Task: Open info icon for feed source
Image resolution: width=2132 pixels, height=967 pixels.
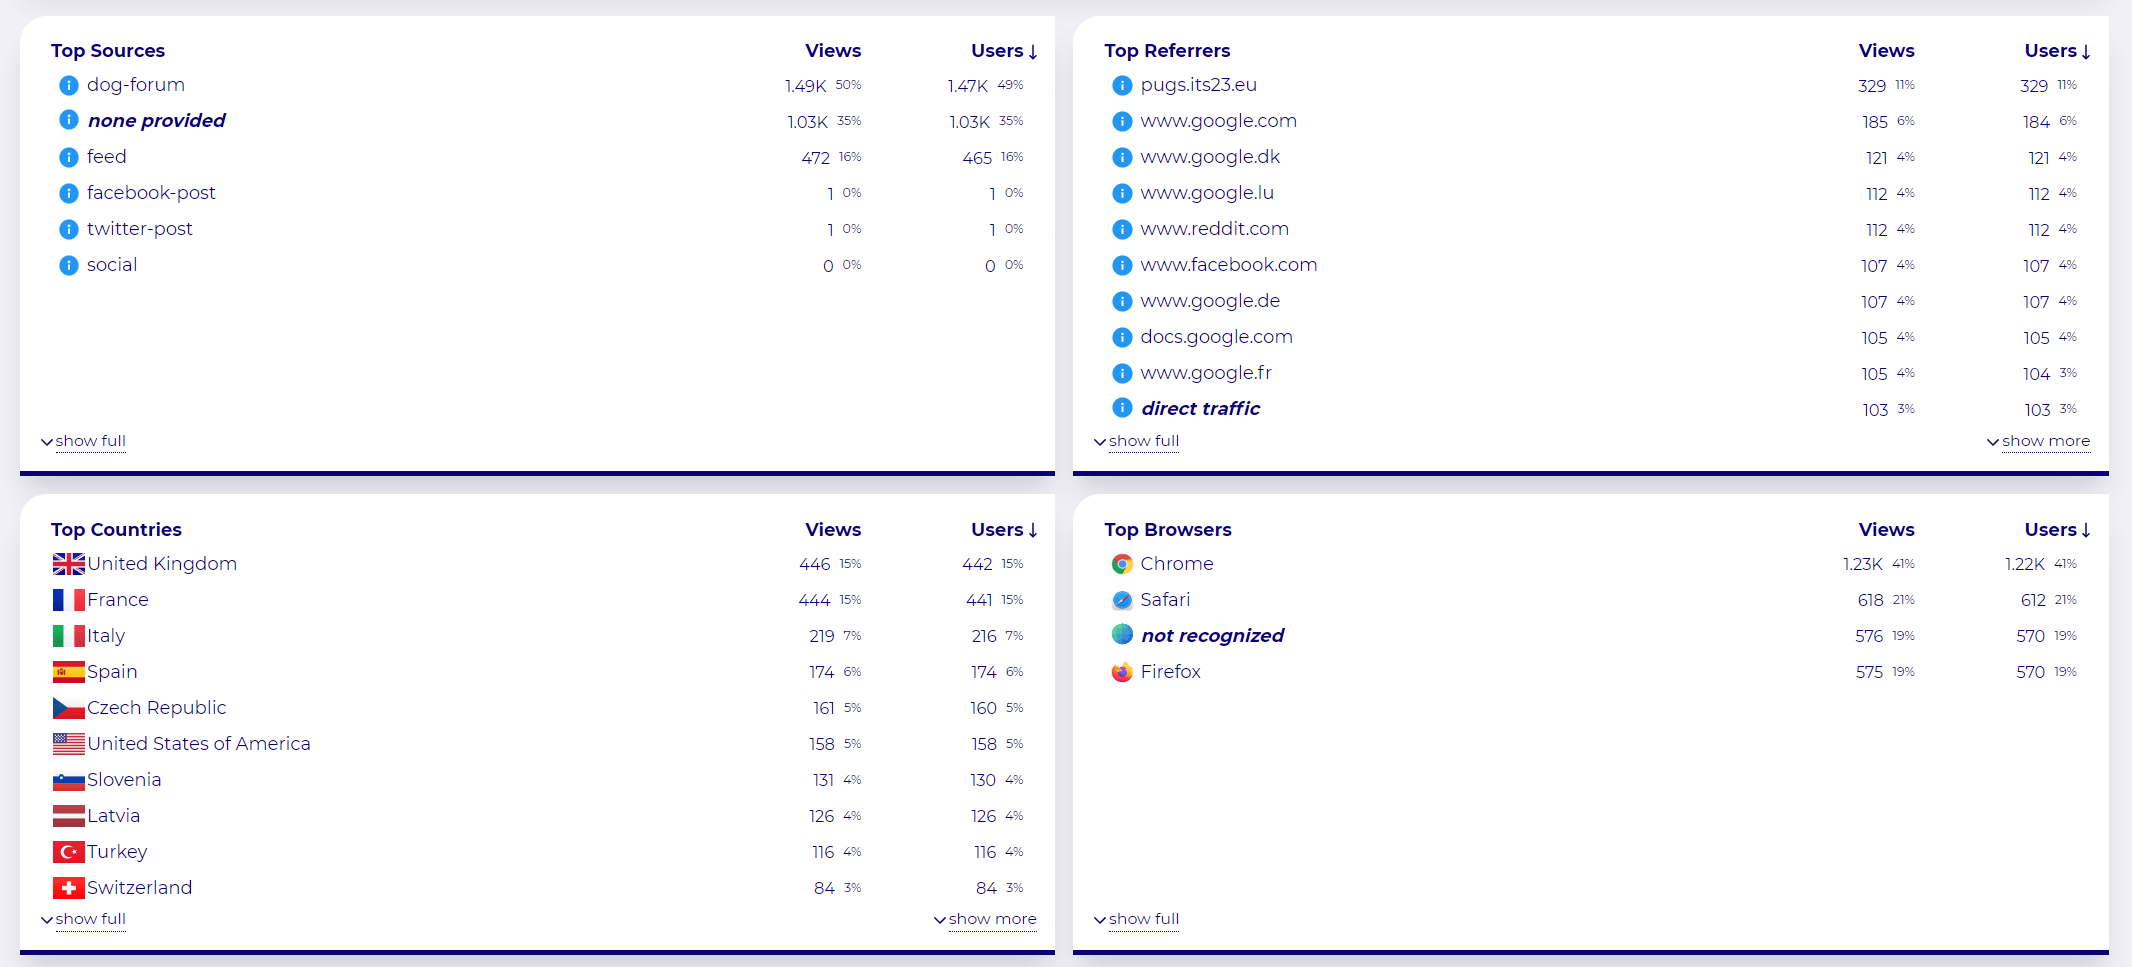Action: click(x=68, y=157)
